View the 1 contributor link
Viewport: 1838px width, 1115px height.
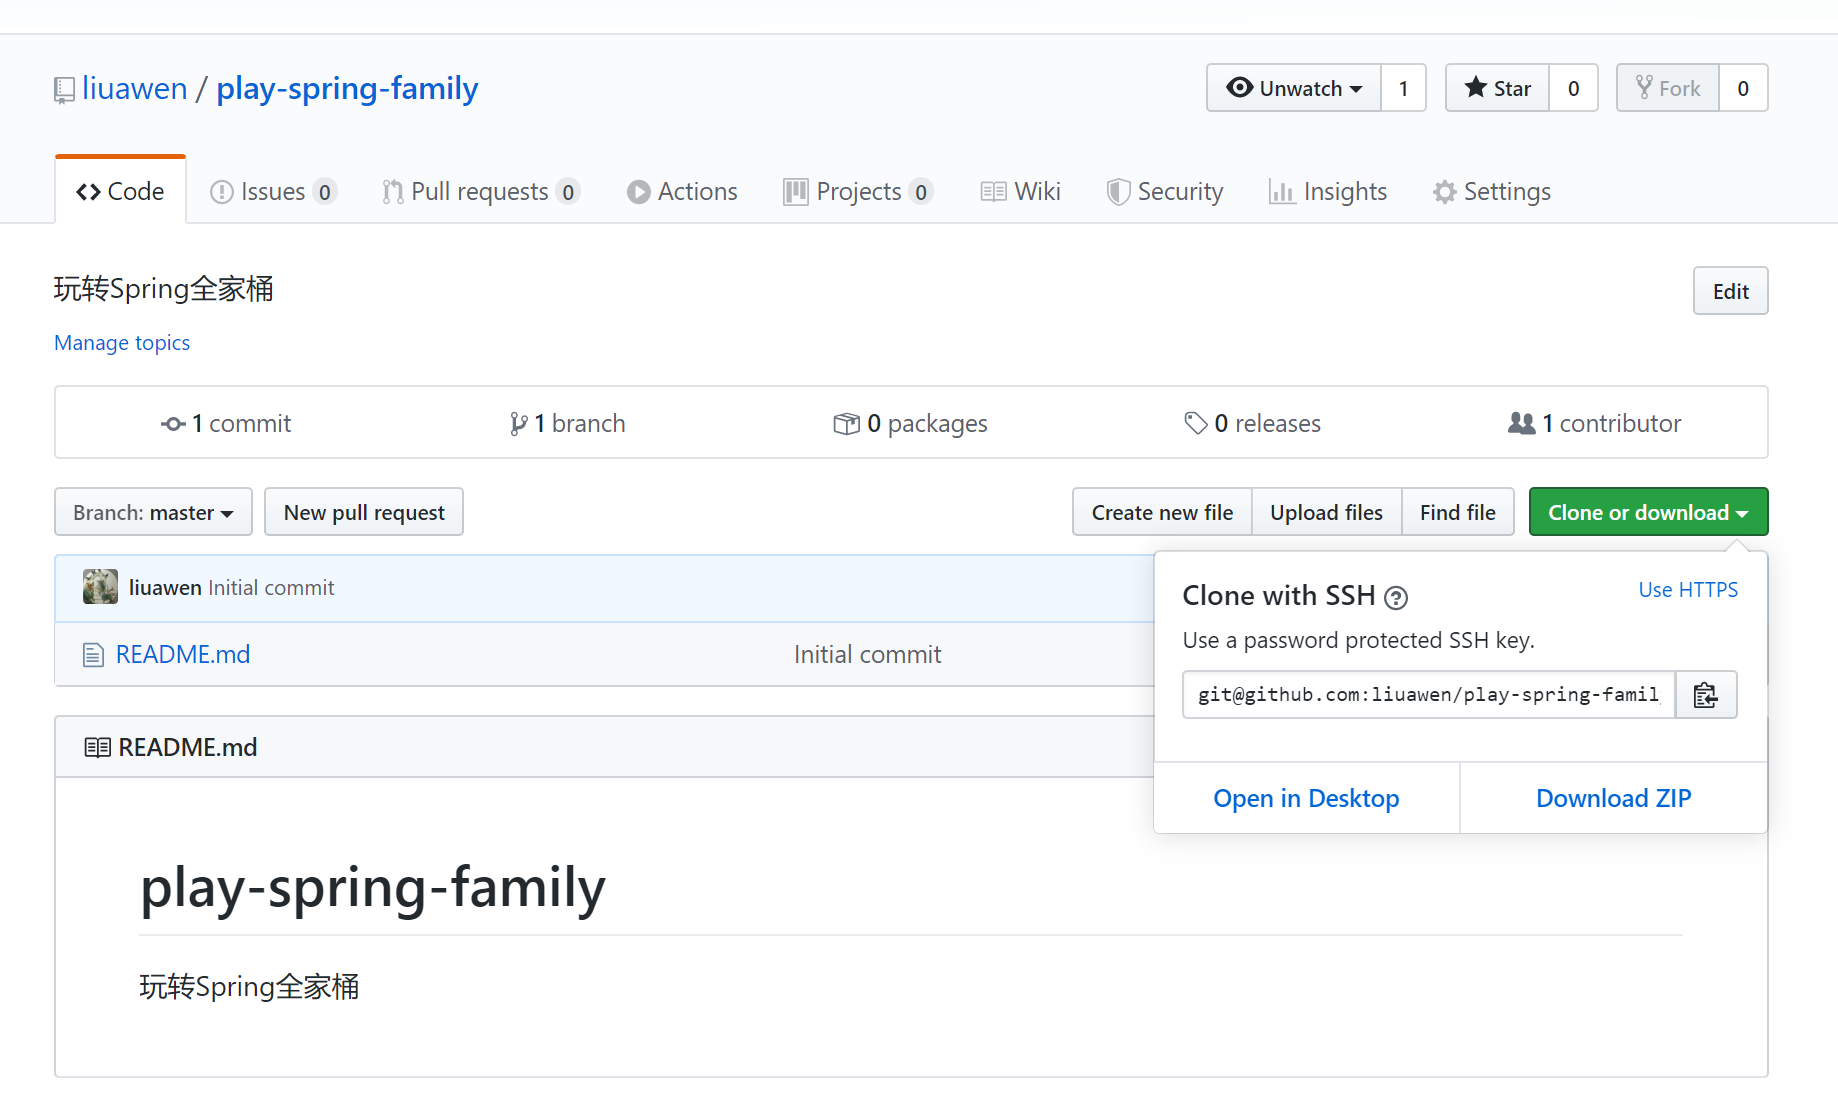coord(1595,423)
